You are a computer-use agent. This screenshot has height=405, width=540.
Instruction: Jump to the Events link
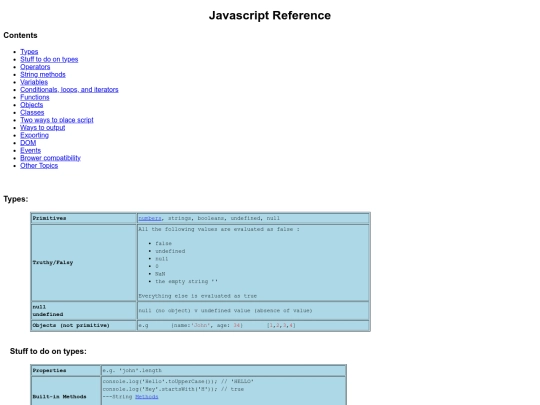pos(31,150)
